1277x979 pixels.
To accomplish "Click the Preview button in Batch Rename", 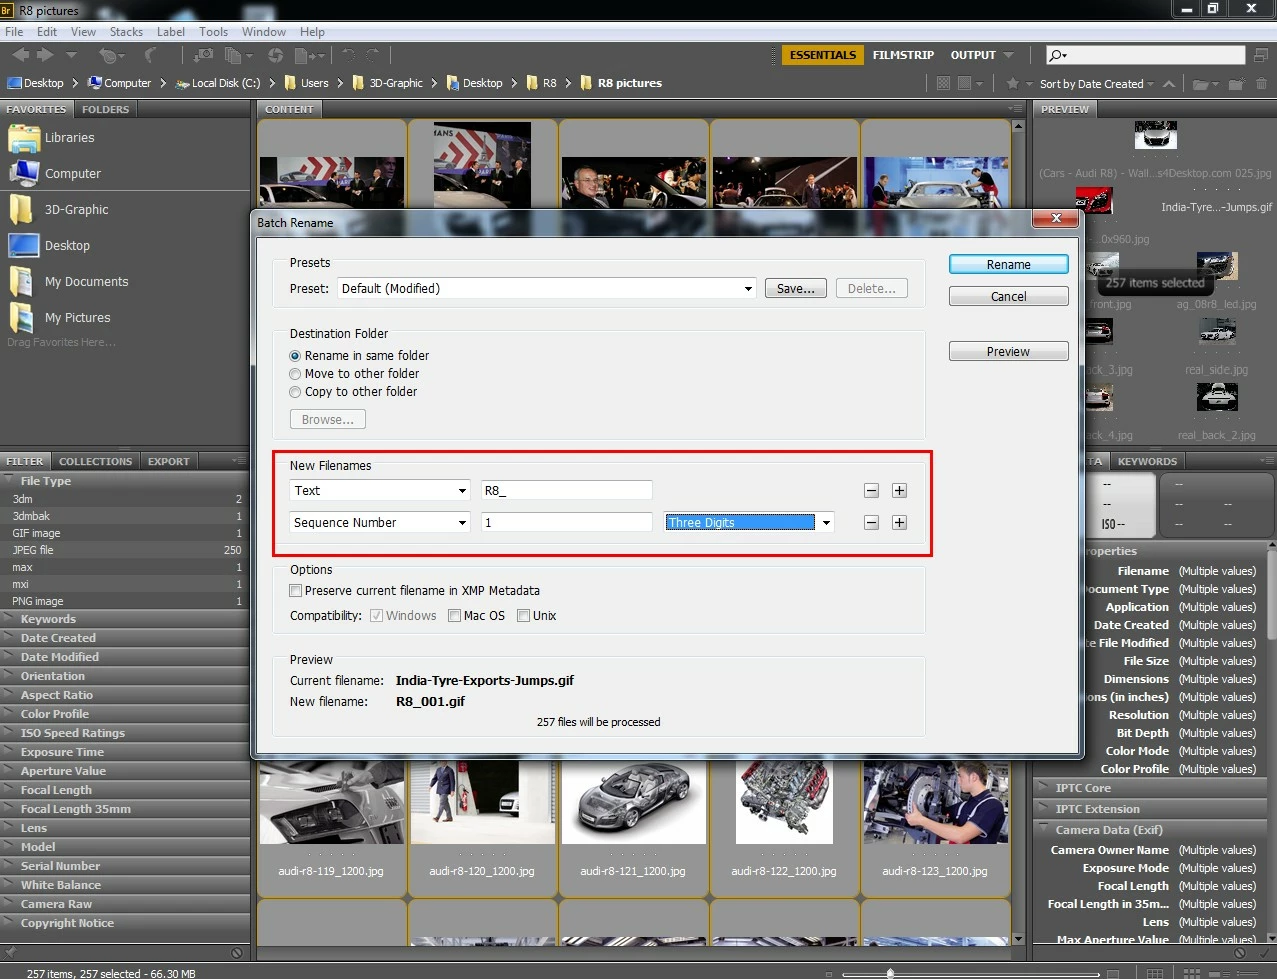I will (x=1008, y=351).
